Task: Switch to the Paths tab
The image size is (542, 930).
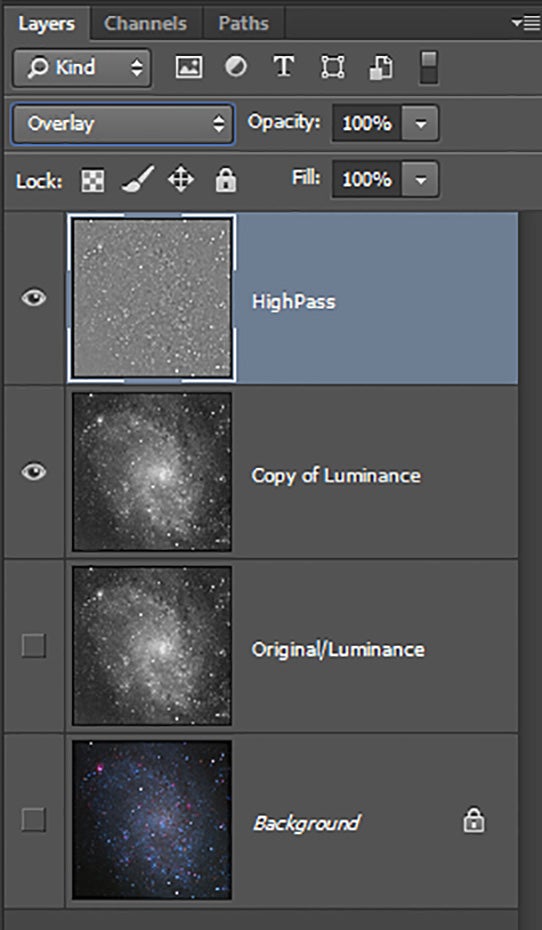Action: click(x=243, y=23)
